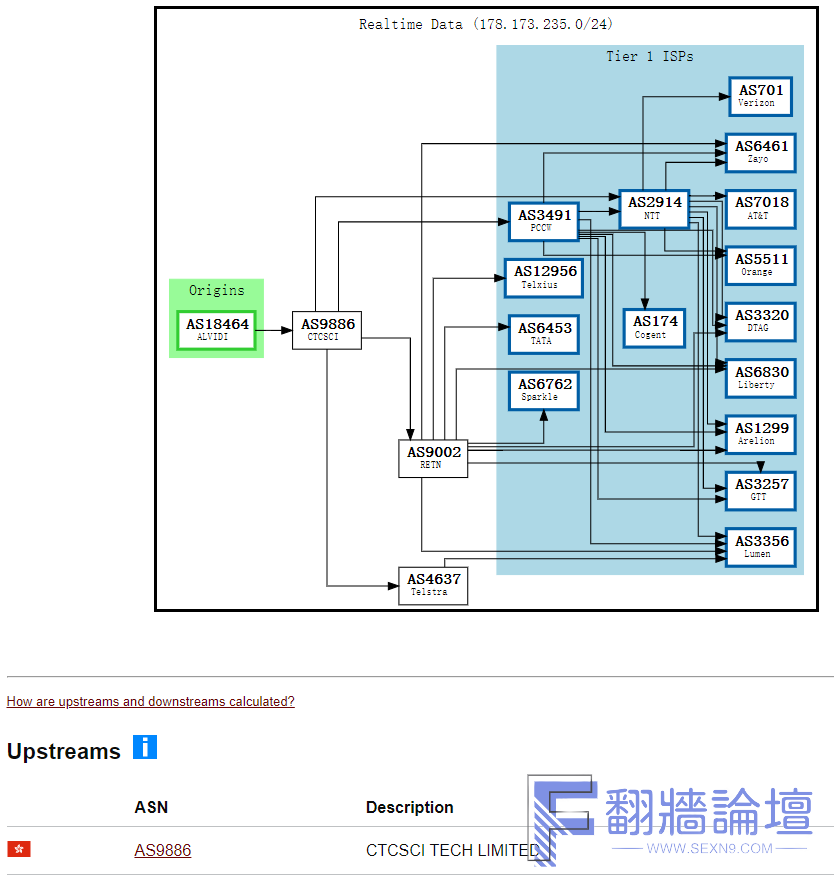Select the AS7018 AT&T node
834x880 pixels.
click(x=760, y=209)
